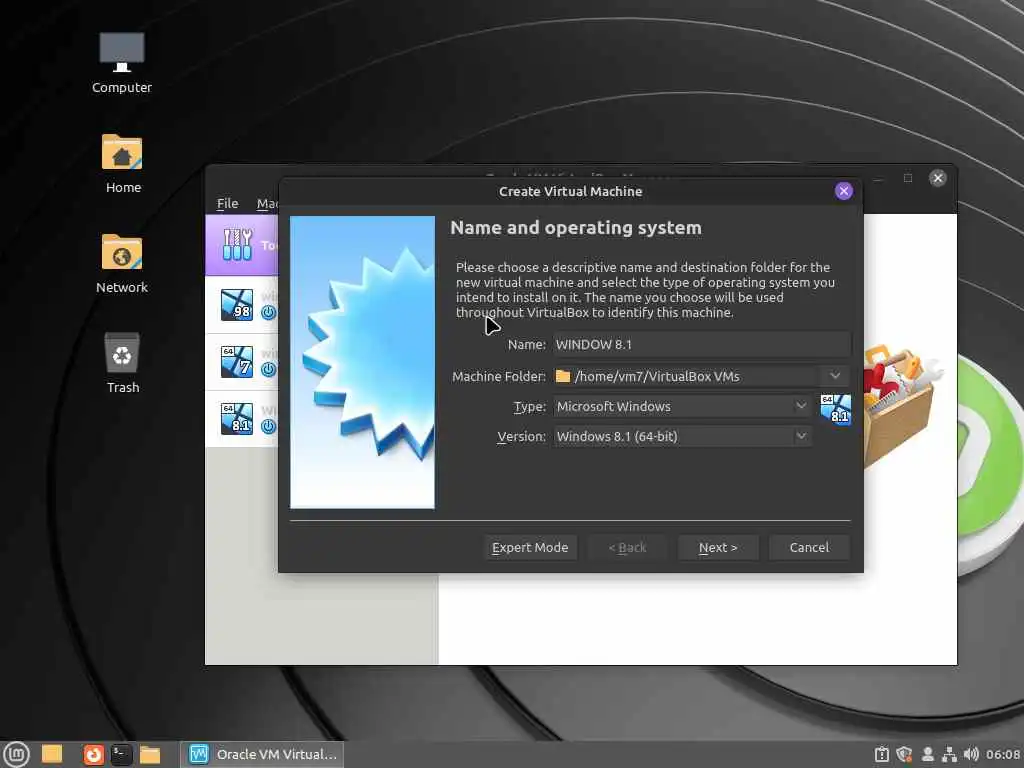Open the yellow Files launcher in taskbar
The width and height of the screenshot is (1024, 768).
pos(52,754)
